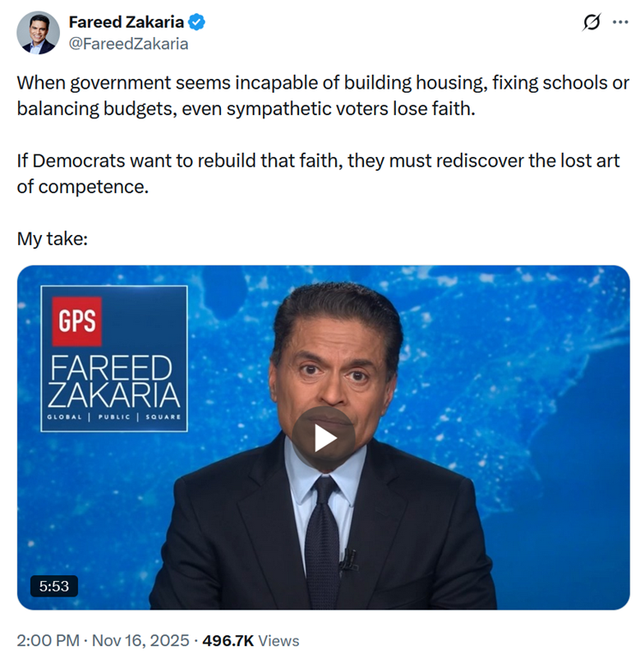Click the 5:53 video duration badge
The height and width of the screenshot is (655, 640).
pos(54,586)
